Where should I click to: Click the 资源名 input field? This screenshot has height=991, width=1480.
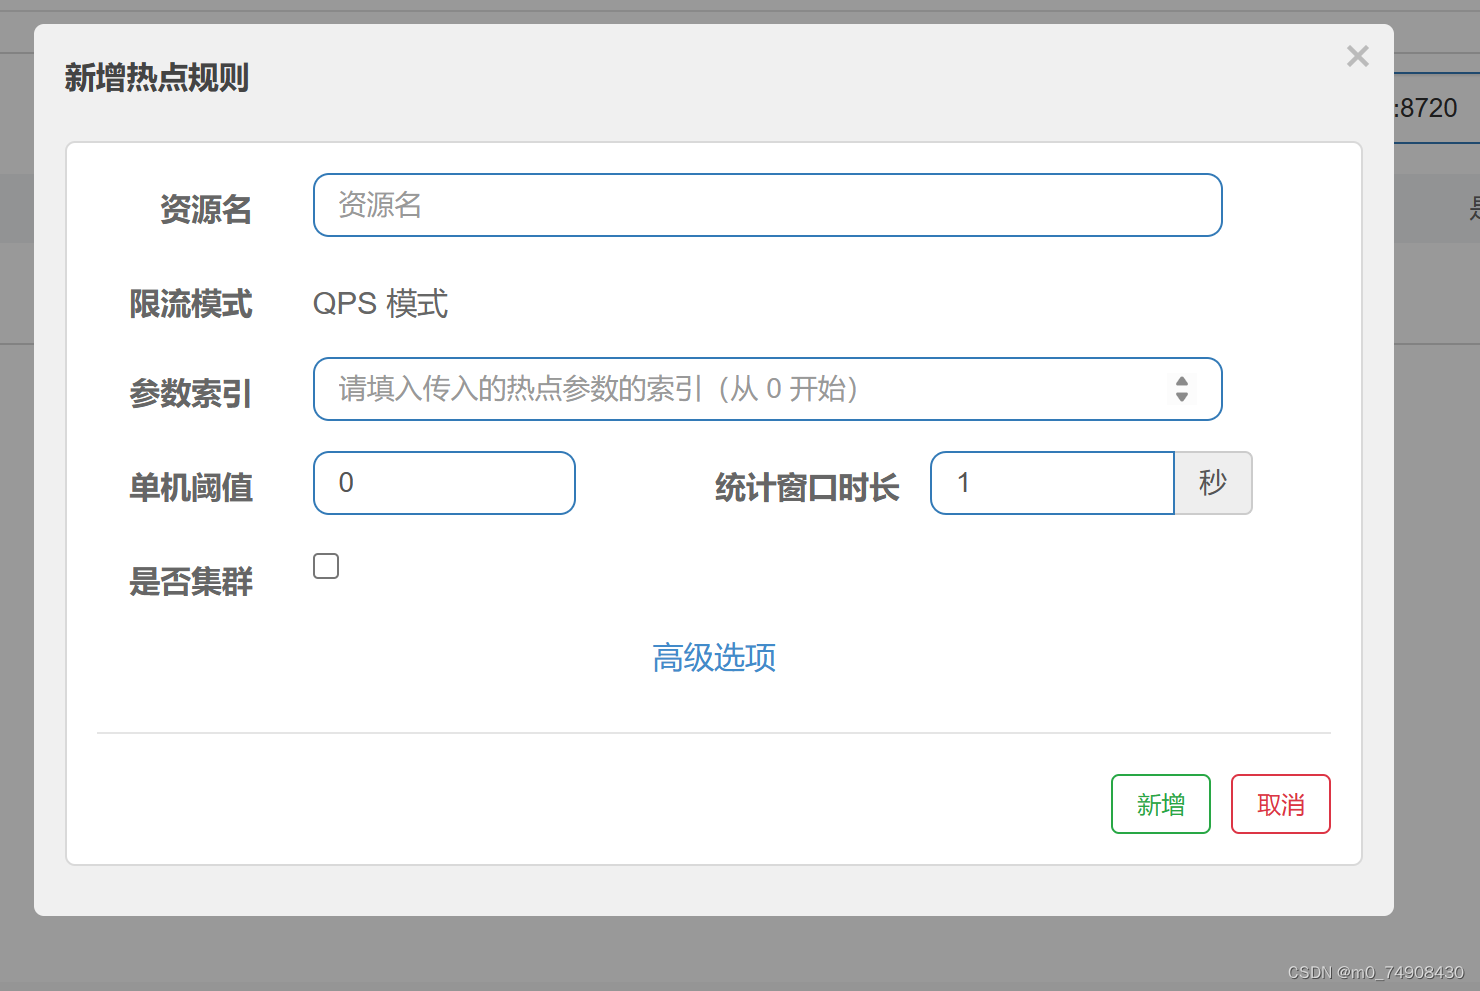pyautogui.click(x=766, y=205)
